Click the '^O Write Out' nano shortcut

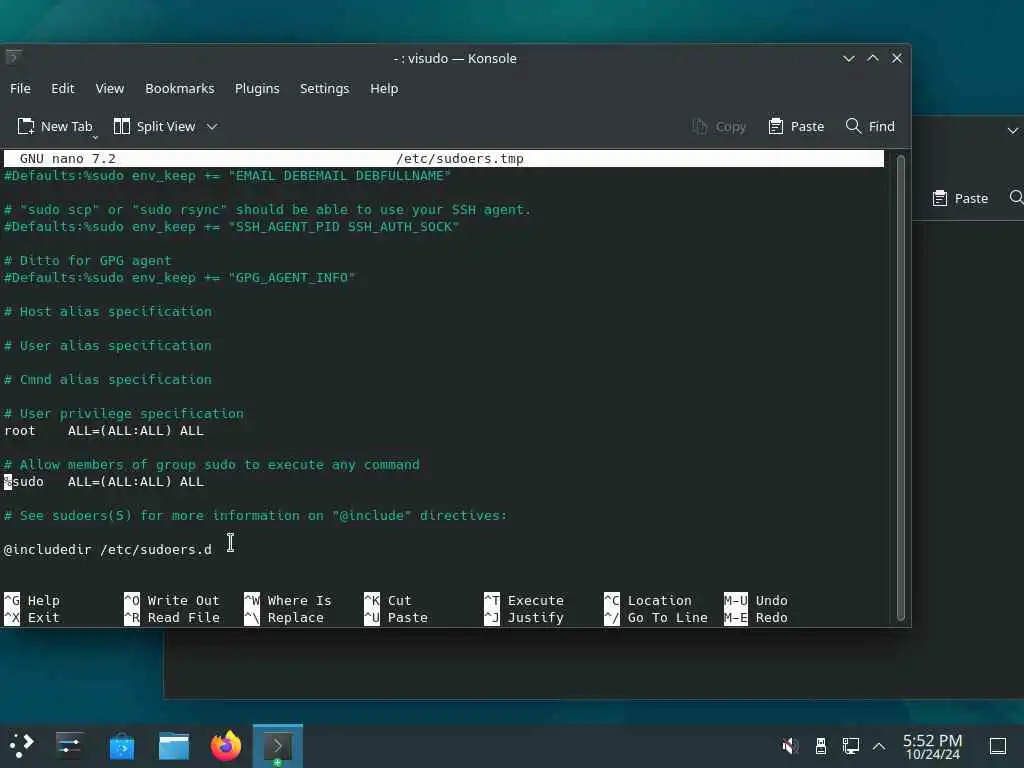click(x=172, y=601)
